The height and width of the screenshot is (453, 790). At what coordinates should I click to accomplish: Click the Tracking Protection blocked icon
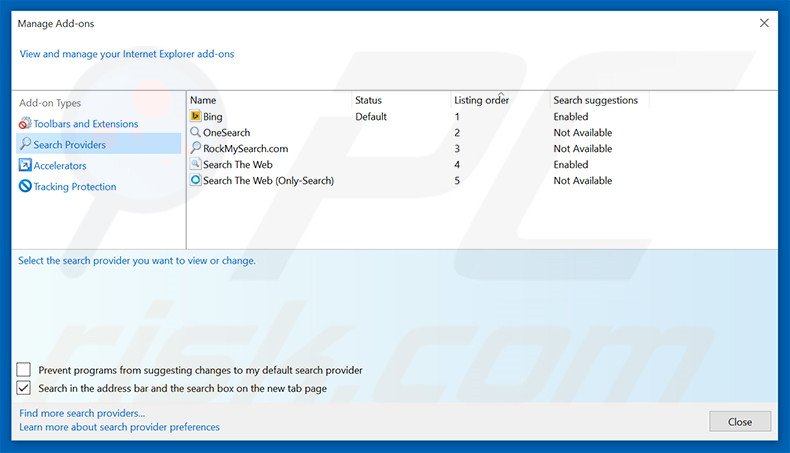coord(25,186)
